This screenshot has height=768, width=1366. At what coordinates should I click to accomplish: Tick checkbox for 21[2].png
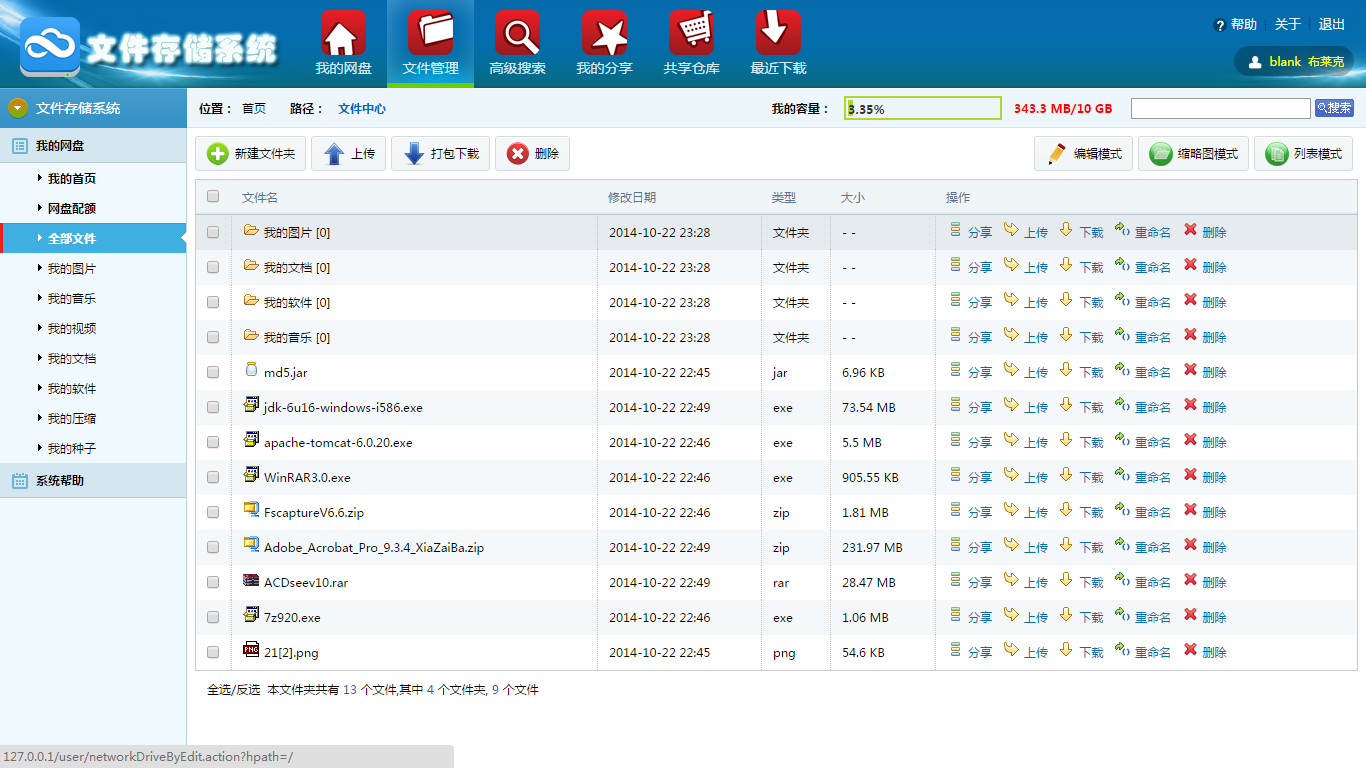pyautogui.click(x=213, y=652)
